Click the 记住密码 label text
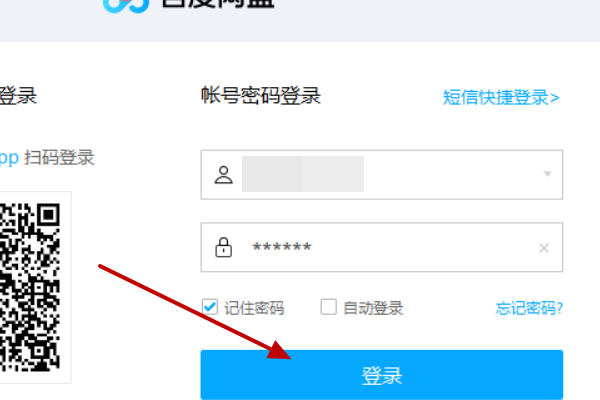Image resolution: width=600 pixels, height=400 pixels. 254,308
